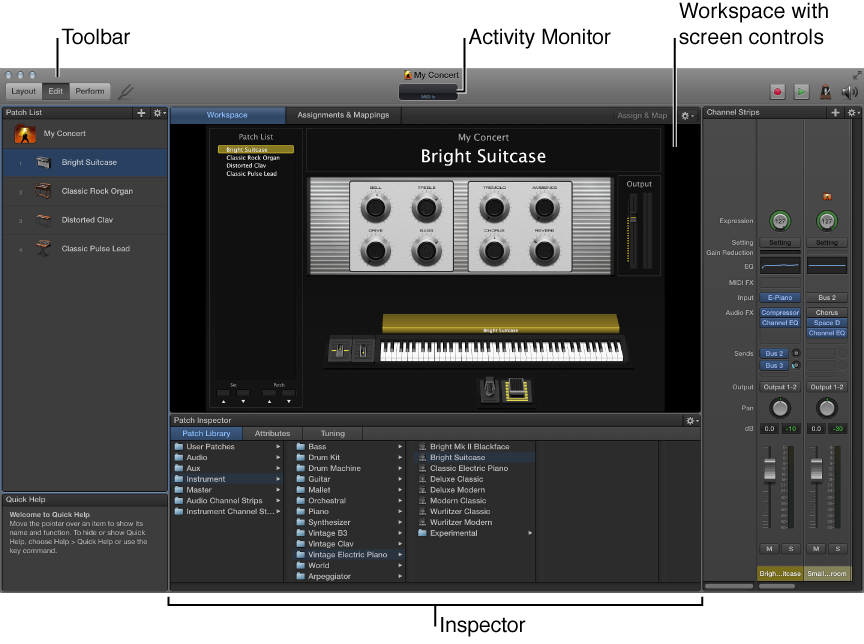The height and width of the screenshot is (644, 864).
Task: Switch to the Assignments & Mappings tab
Action: [x=342, y=115]
